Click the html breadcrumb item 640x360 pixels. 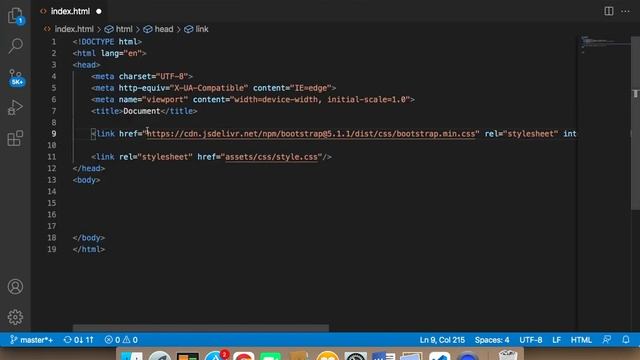[x=124, y=29]
